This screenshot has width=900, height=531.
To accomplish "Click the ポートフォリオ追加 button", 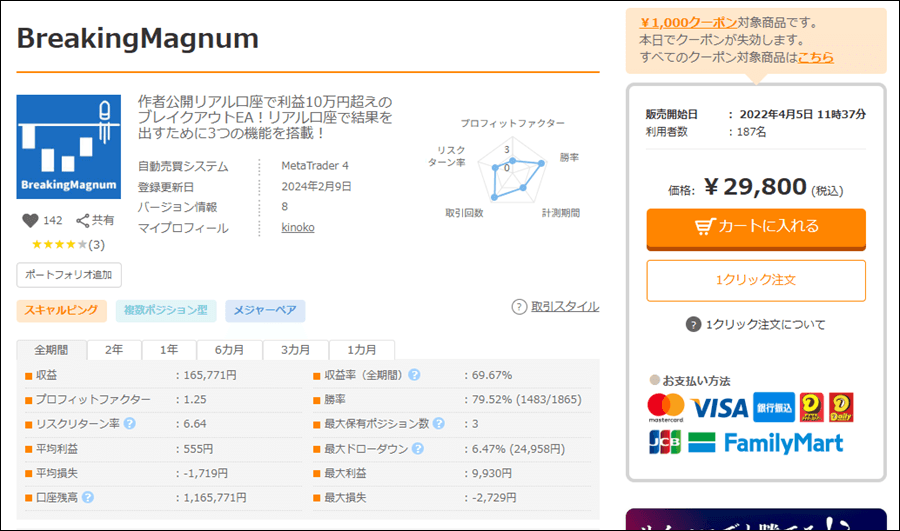I will tap(69, 274).
